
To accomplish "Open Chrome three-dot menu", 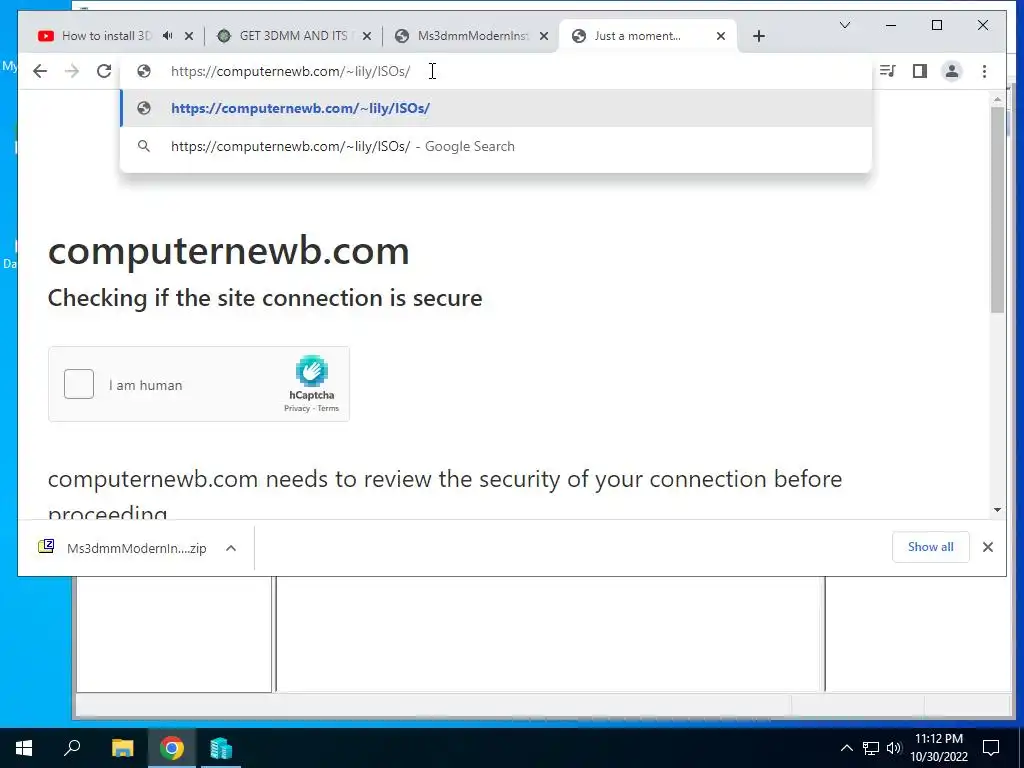I will click(x=984, y=71).
